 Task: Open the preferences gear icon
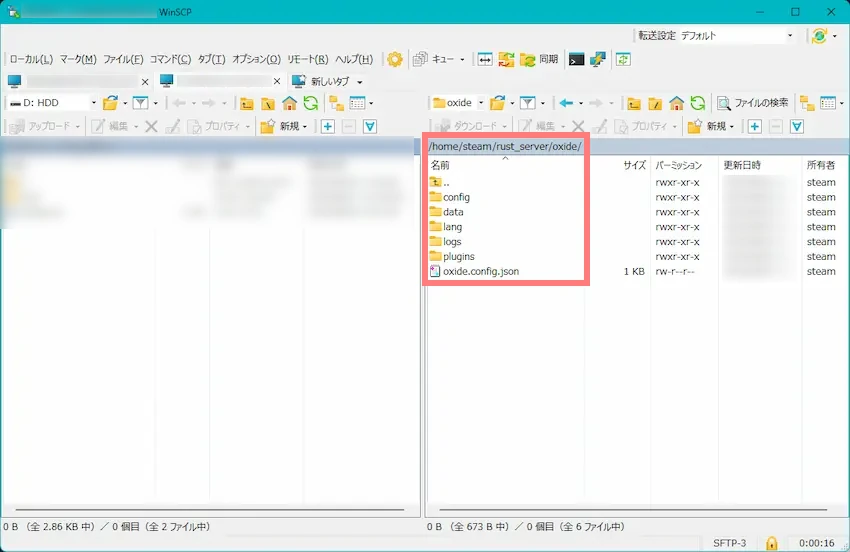tap(395, 59)
